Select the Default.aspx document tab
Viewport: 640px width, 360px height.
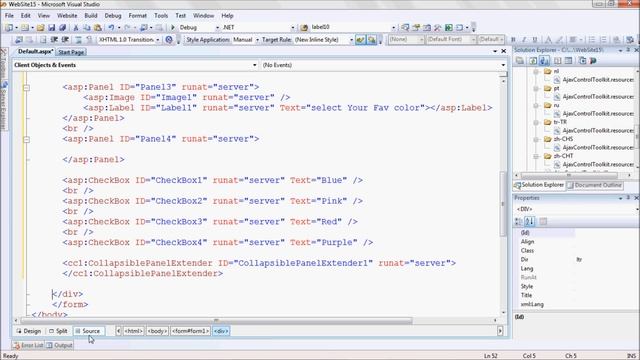pos(36,52)
